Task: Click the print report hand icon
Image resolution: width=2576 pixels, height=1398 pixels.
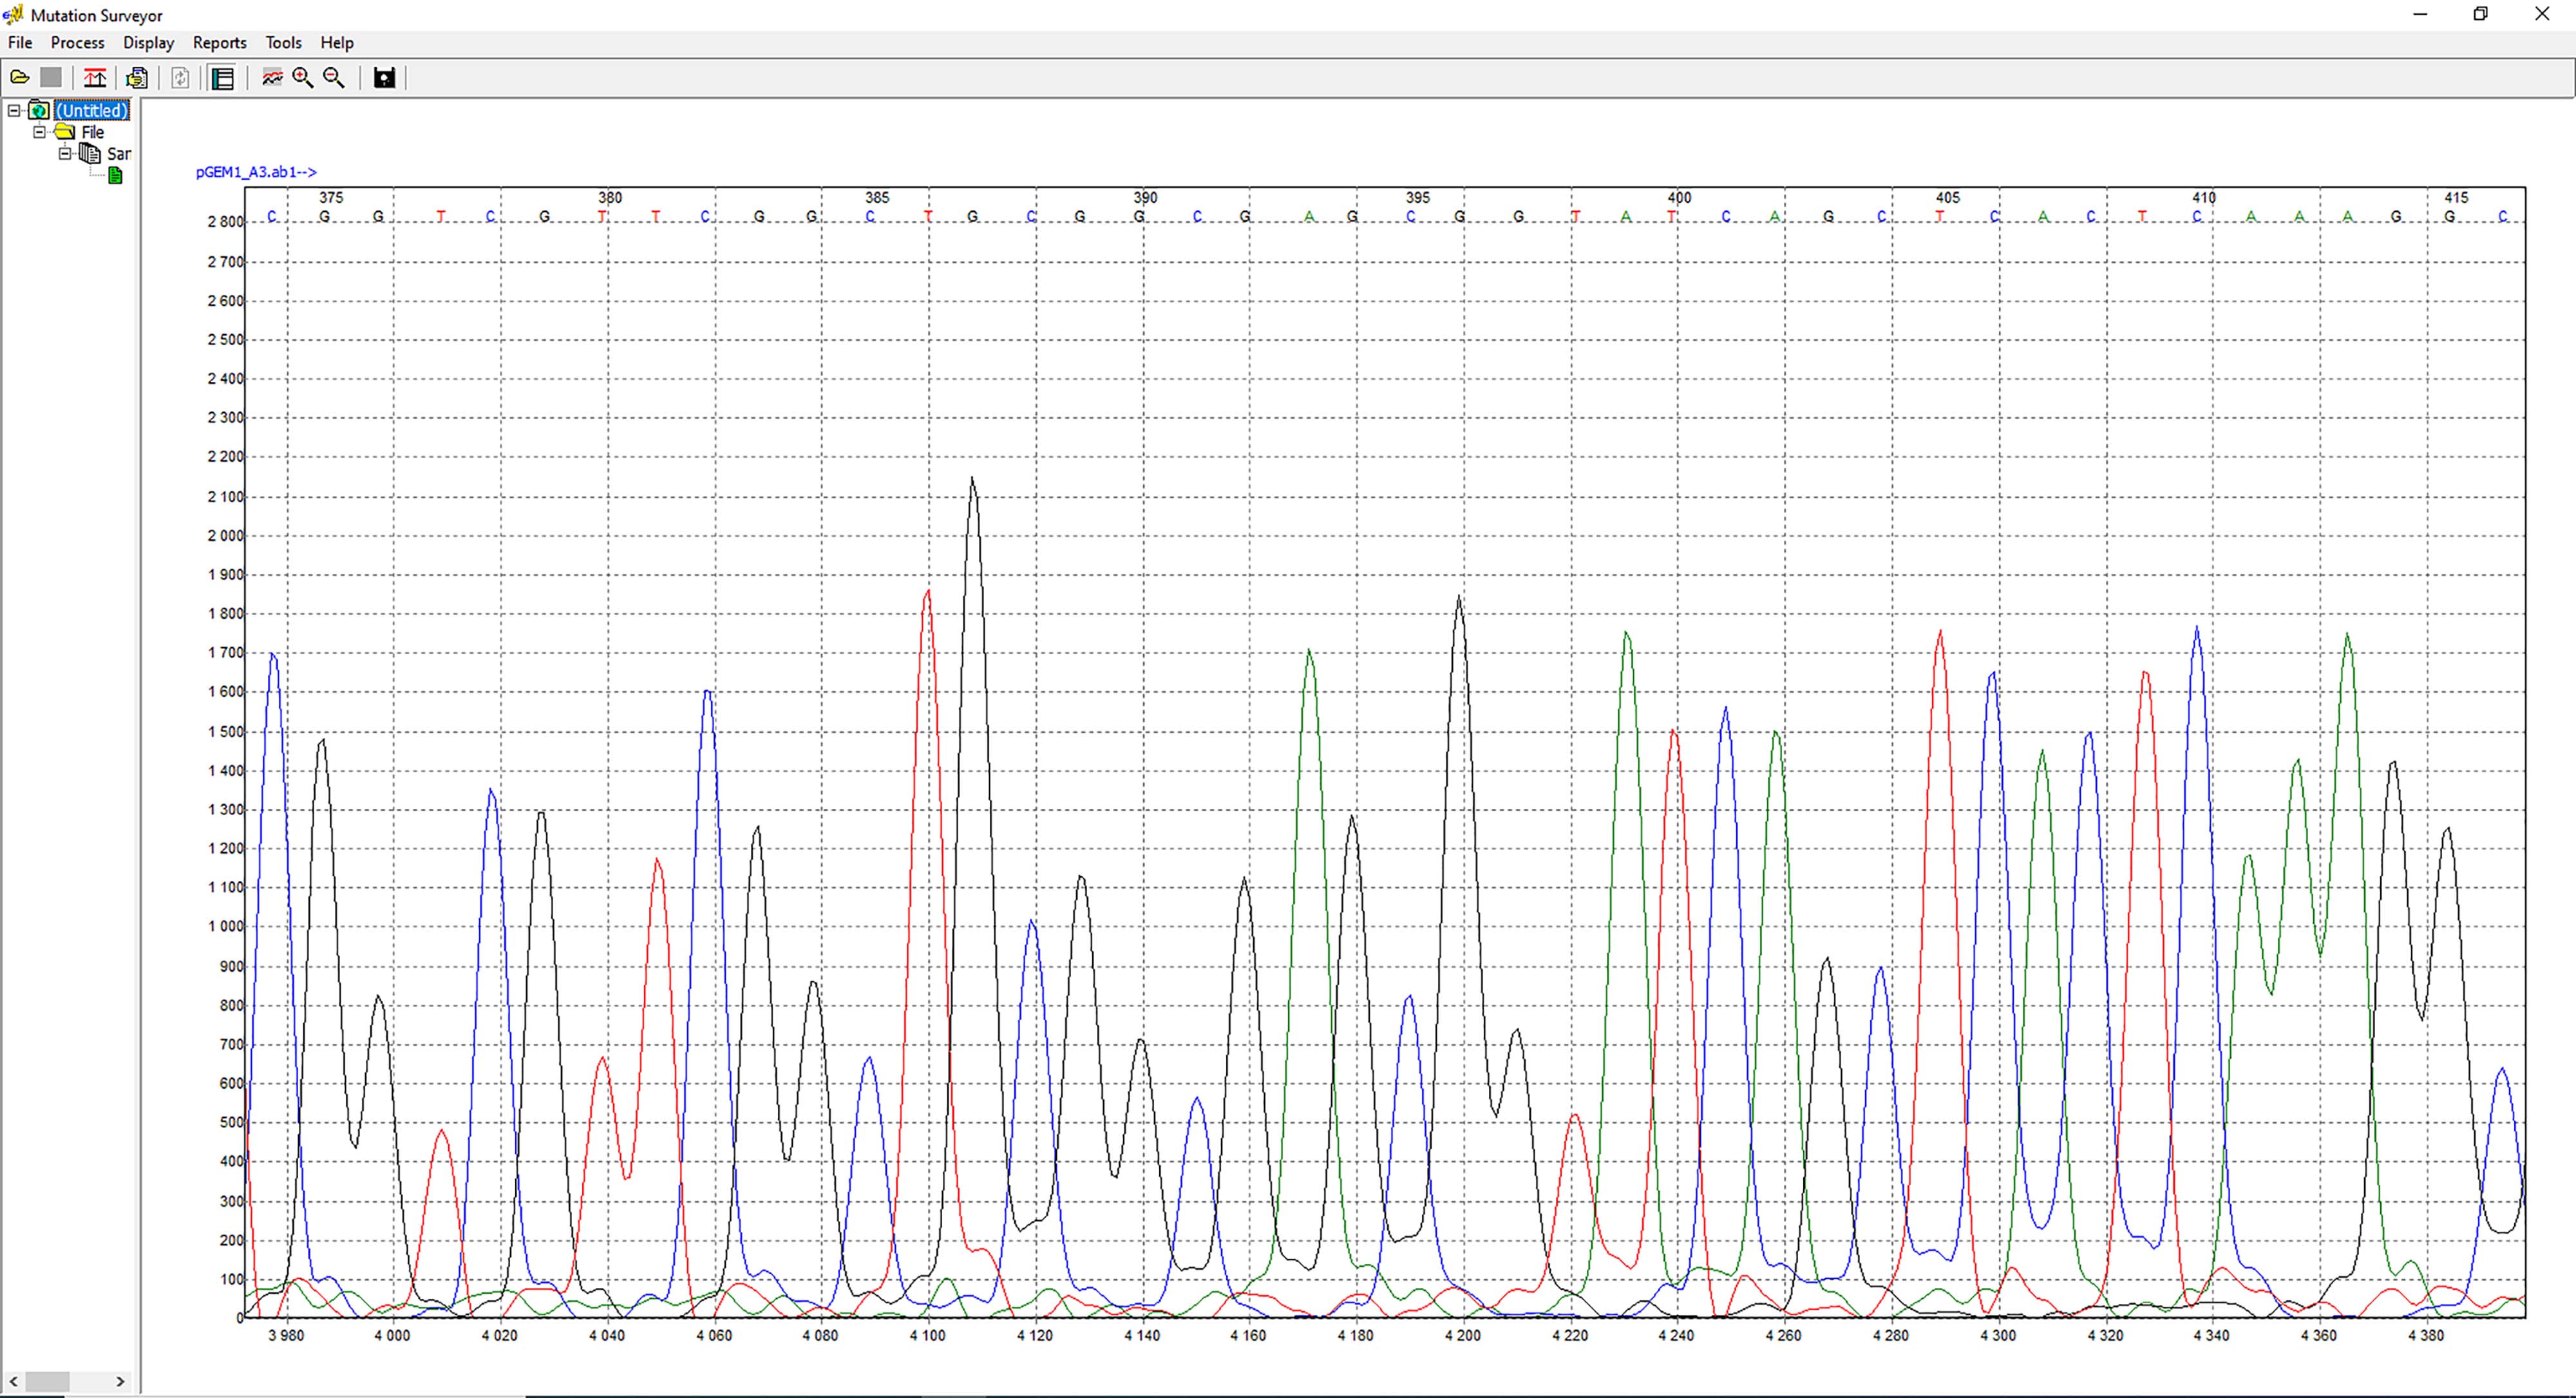Action: pyautogui.click(x=138, y=78)
